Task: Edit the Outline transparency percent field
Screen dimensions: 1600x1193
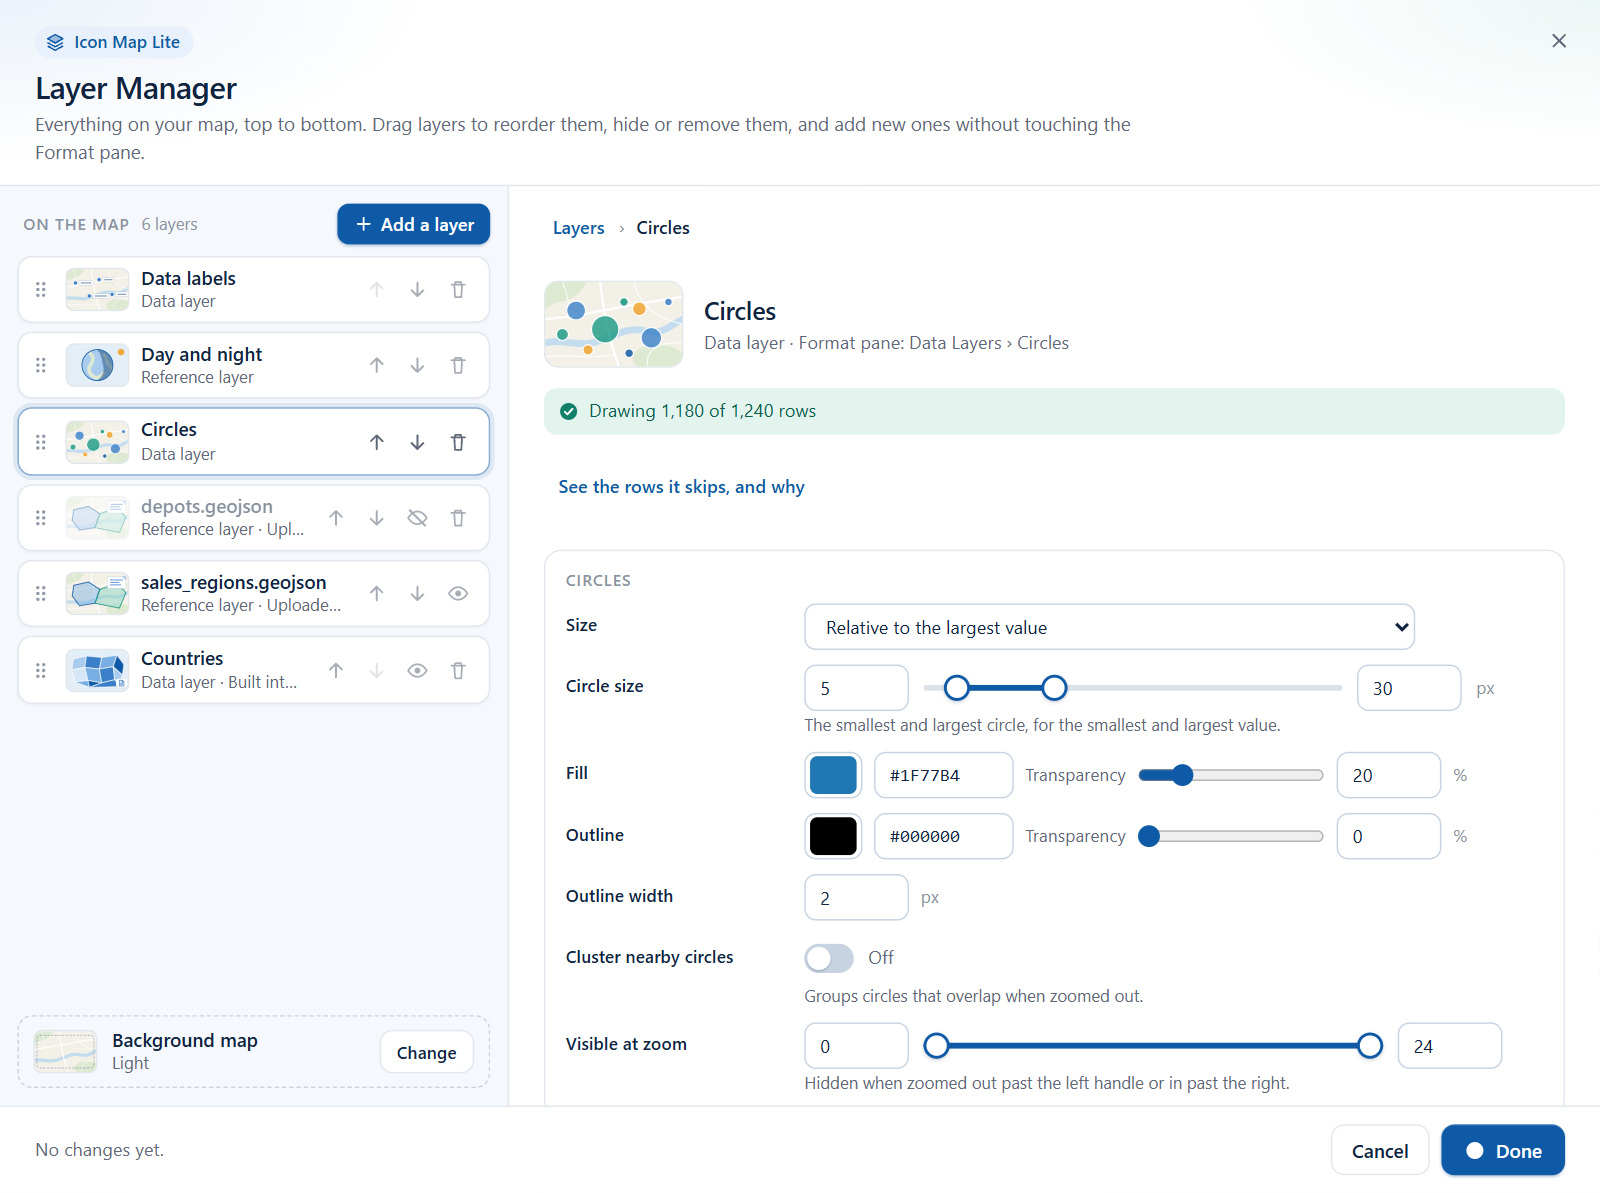Action: tap(1389, 836)
